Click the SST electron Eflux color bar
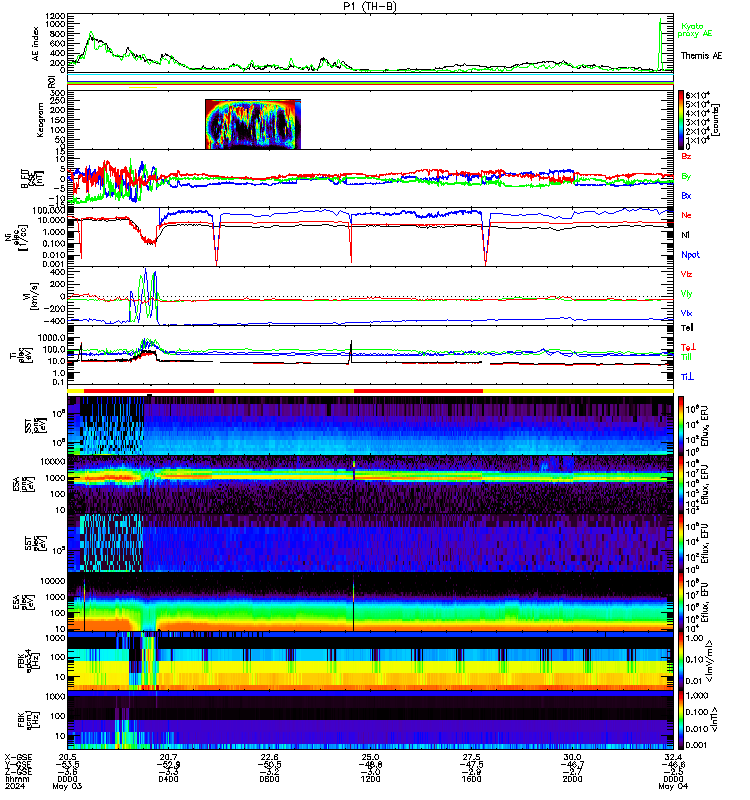 [681, 542]
